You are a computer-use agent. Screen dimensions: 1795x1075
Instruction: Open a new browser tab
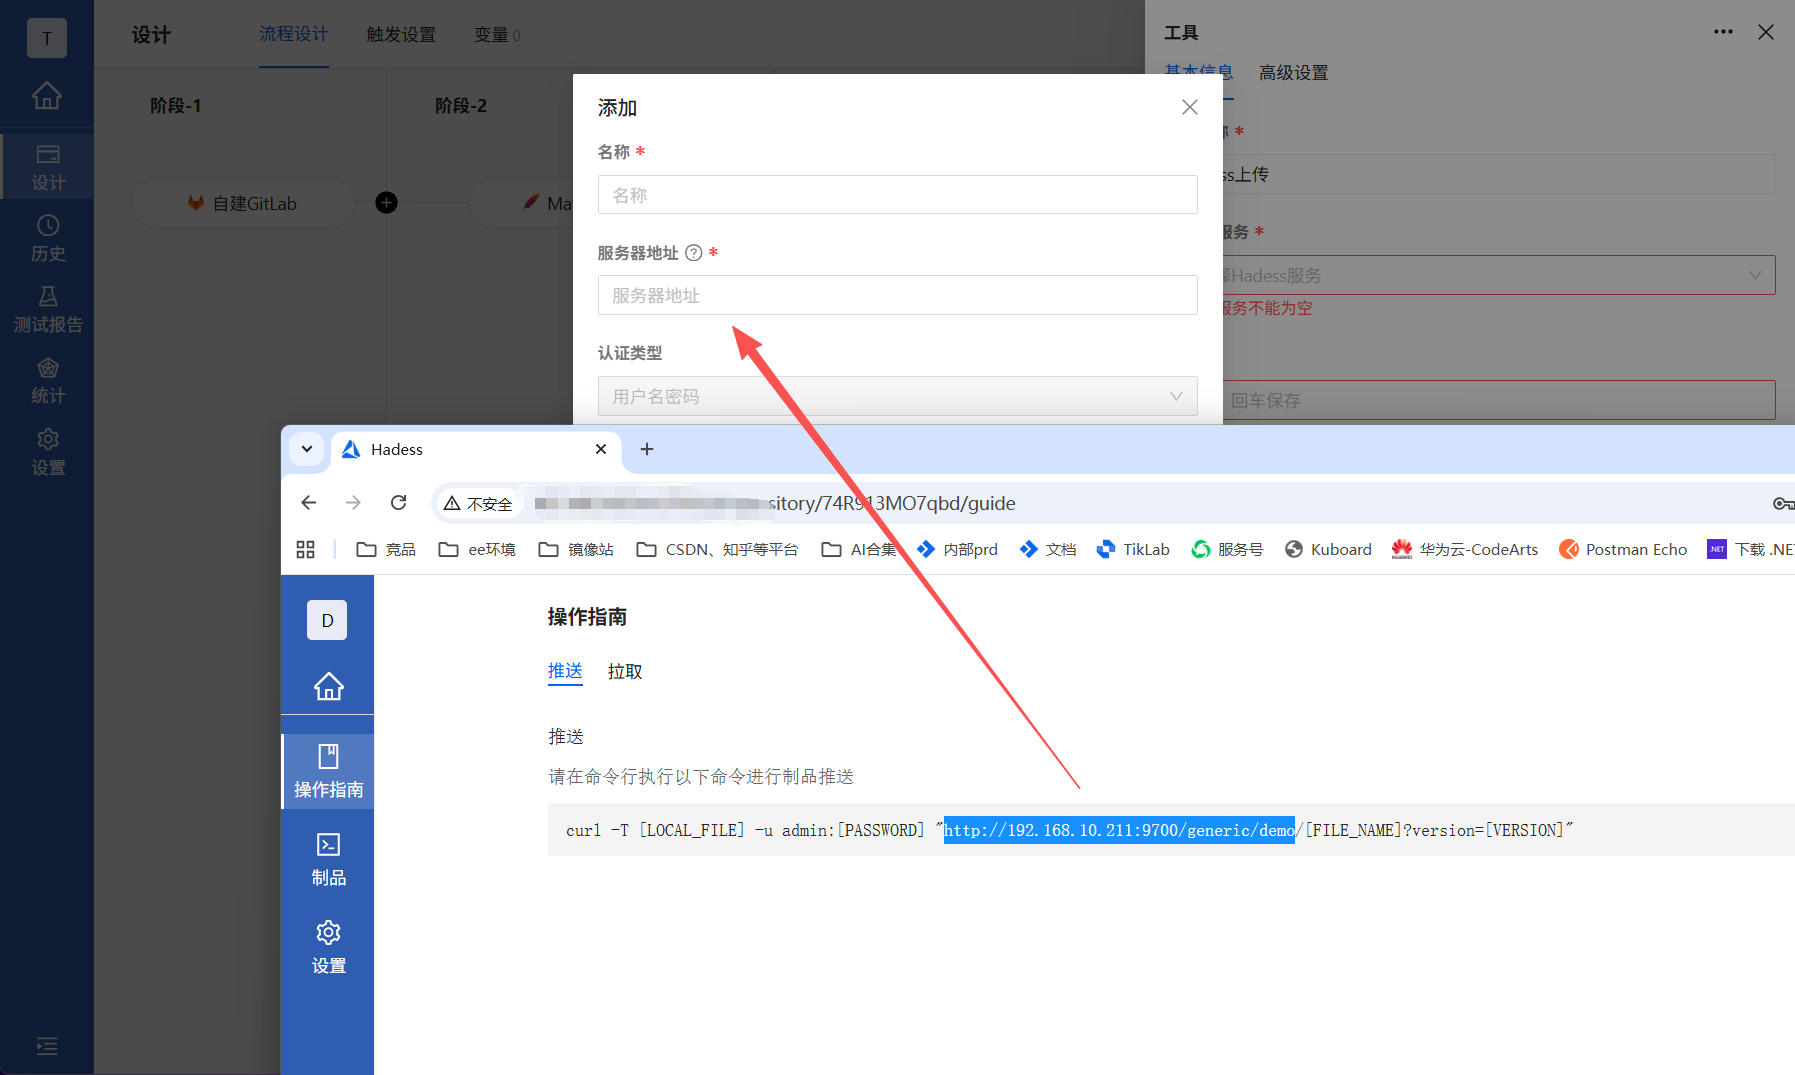(647, 449)
